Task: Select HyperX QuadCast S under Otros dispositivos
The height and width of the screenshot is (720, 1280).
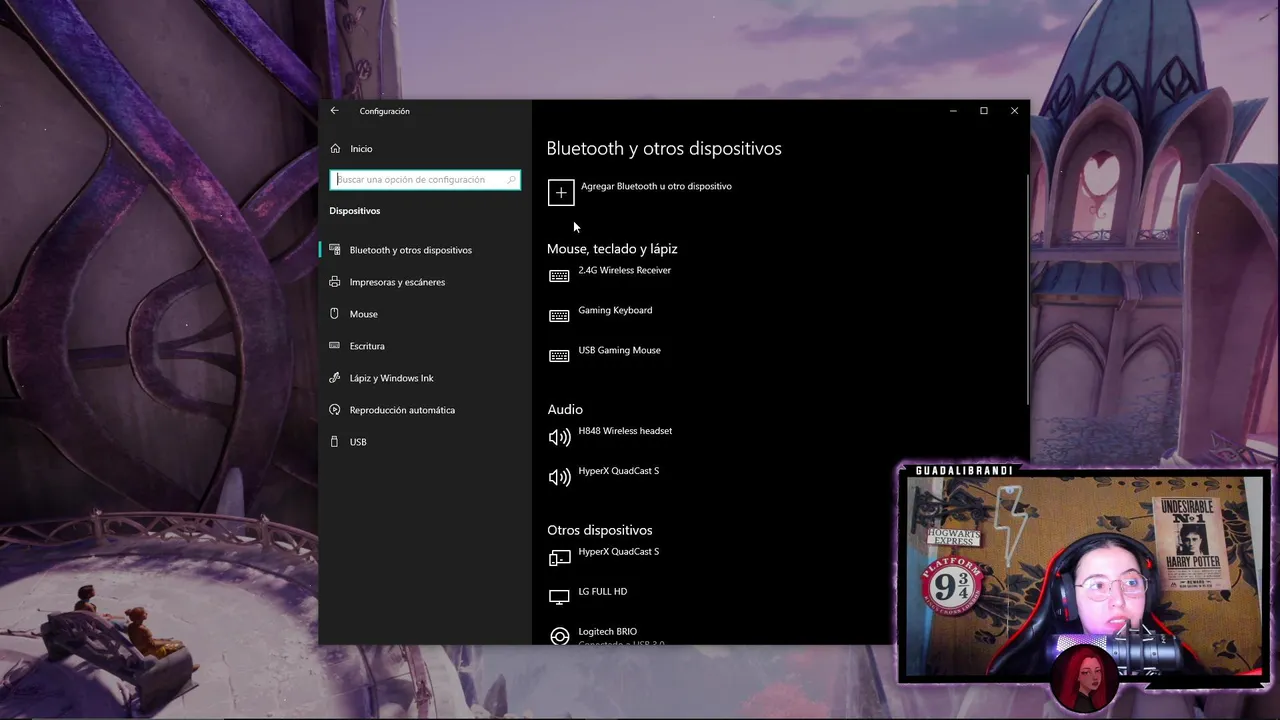Action: (618, 552)
